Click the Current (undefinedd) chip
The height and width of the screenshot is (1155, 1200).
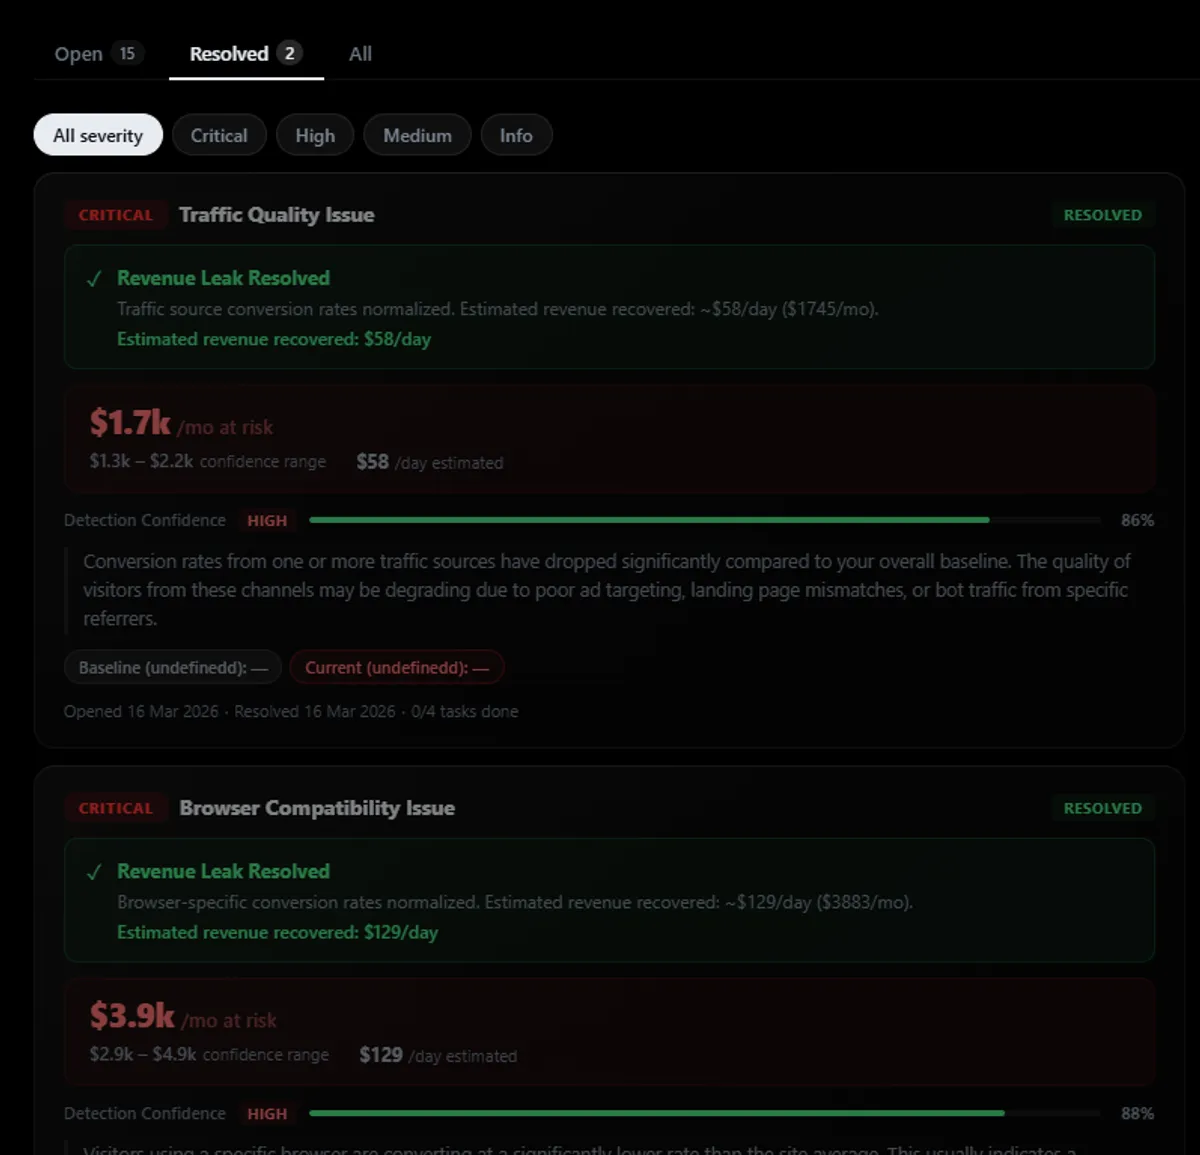click(x=396, y=667)
